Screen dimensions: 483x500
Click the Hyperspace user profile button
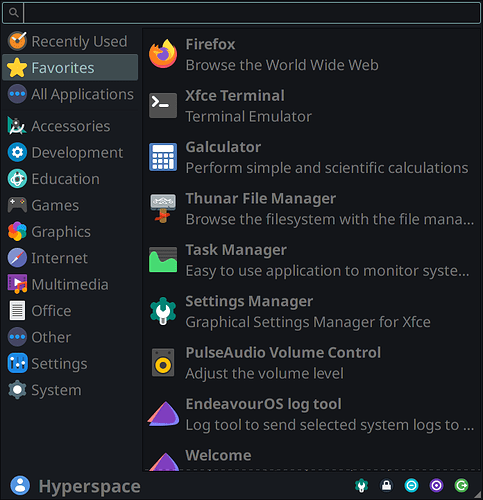click(x=75, y=486)
